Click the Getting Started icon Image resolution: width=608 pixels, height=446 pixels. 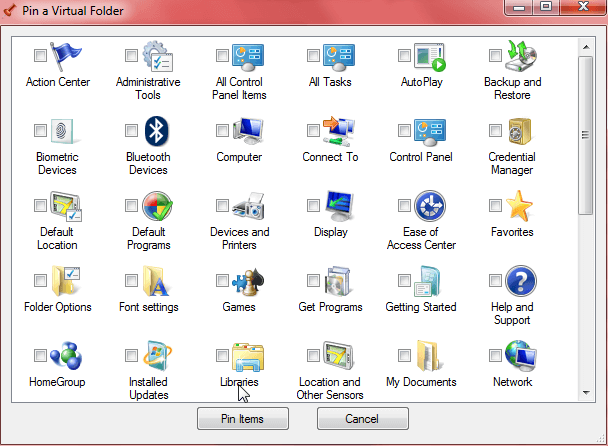[x=429, y=281]
